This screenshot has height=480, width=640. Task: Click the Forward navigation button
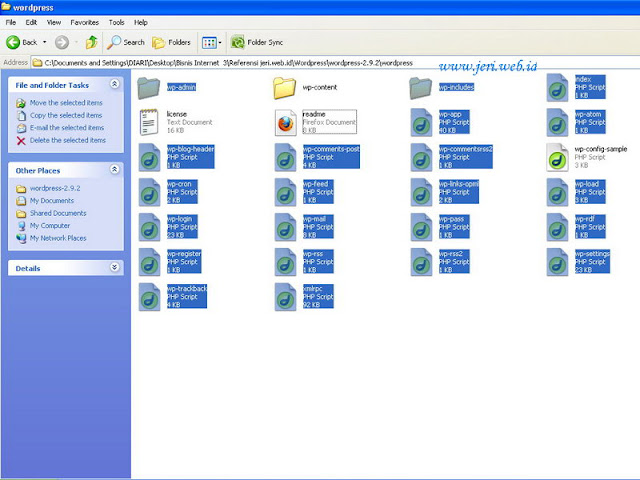[x=62, y=42]
